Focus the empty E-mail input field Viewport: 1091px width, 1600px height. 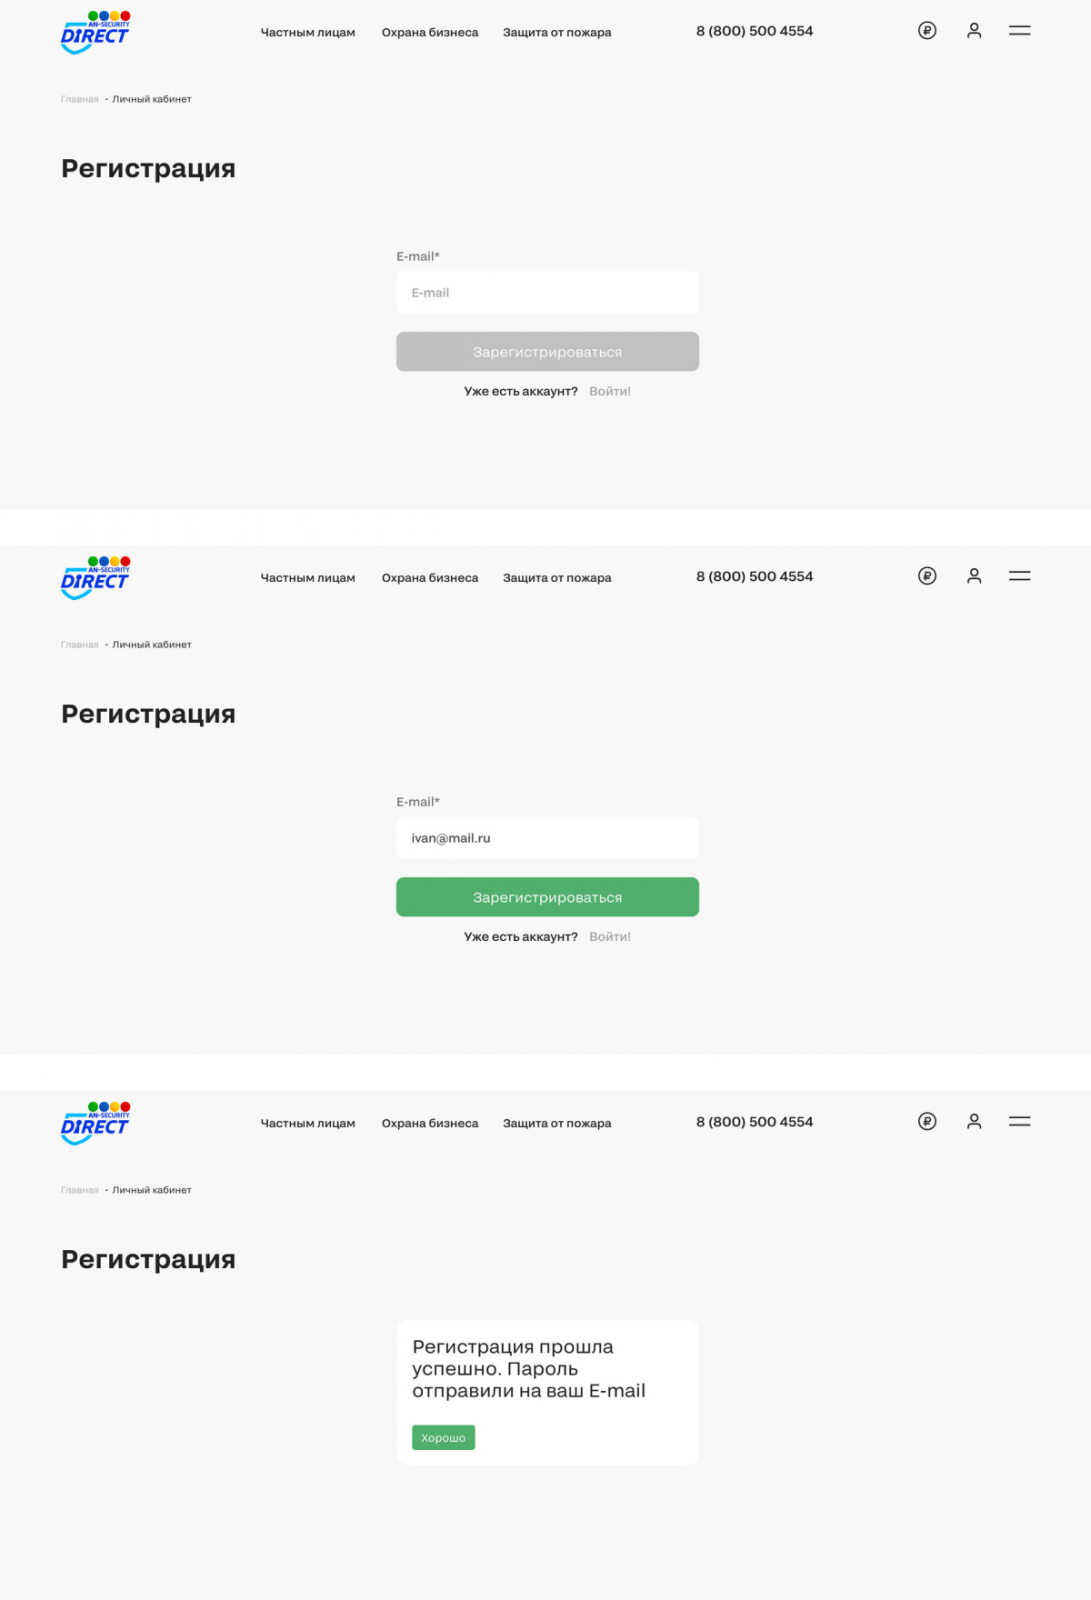(547, 293)
